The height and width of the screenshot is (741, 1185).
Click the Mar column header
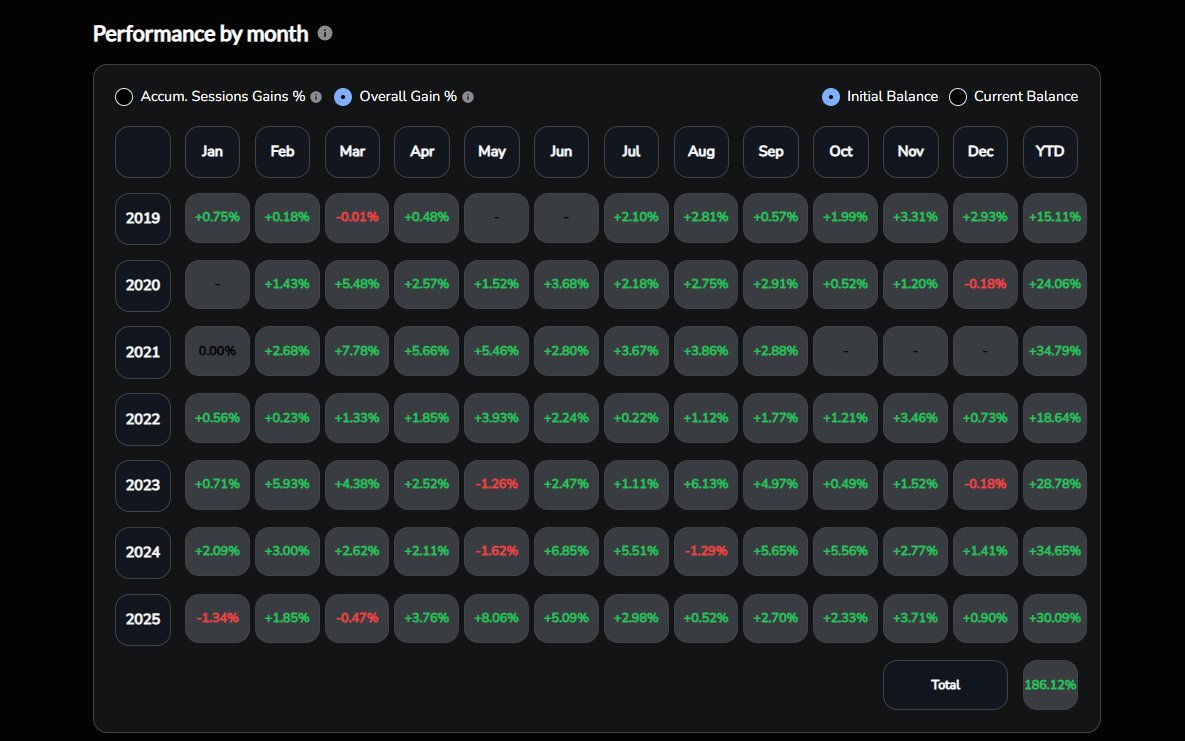tap(352, 152)
